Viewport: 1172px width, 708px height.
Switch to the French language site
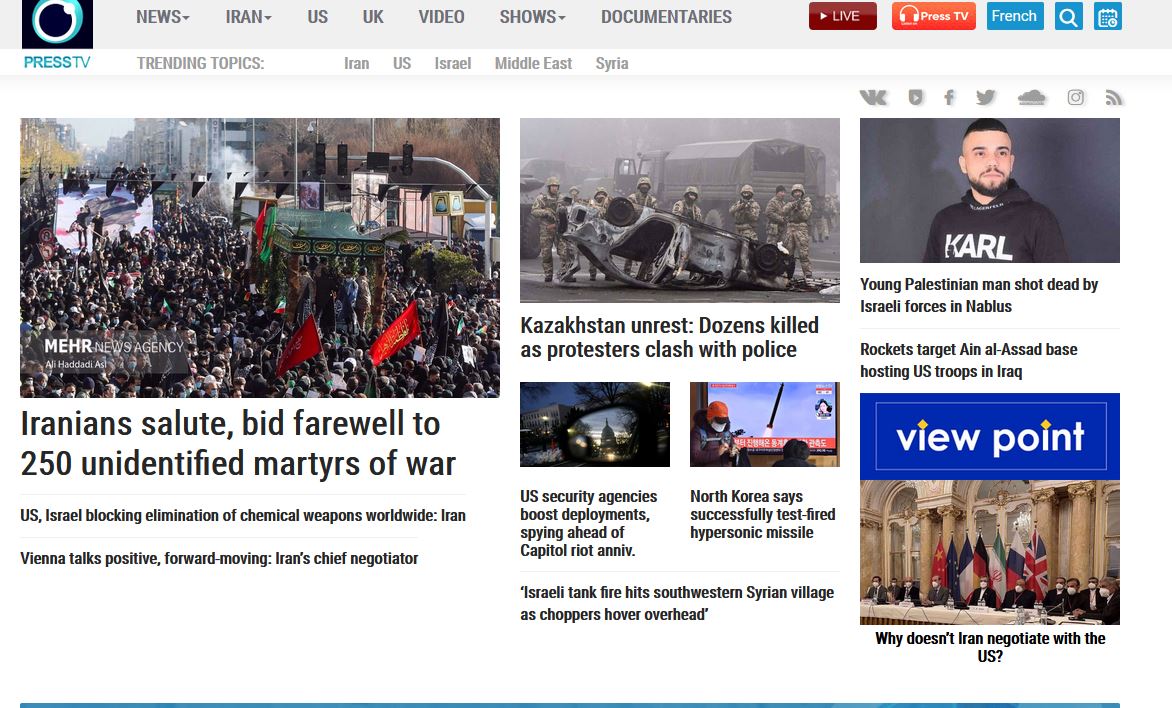[x=1014, y=16]
